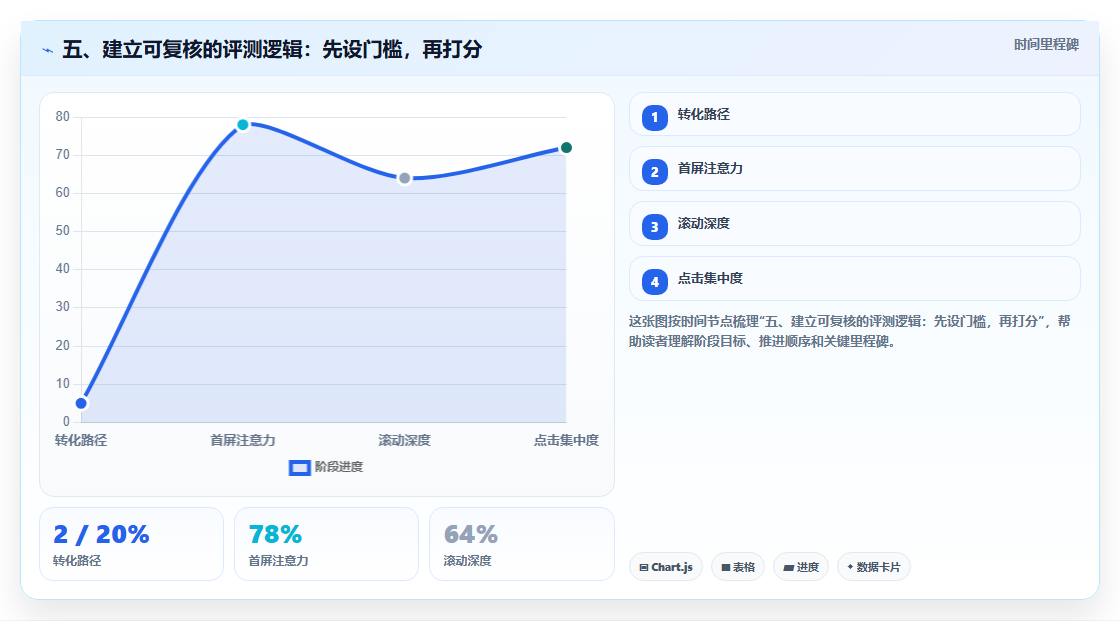Click the lightning icon beside the section title
The image size is (1120, 621).
pos(48,50)
